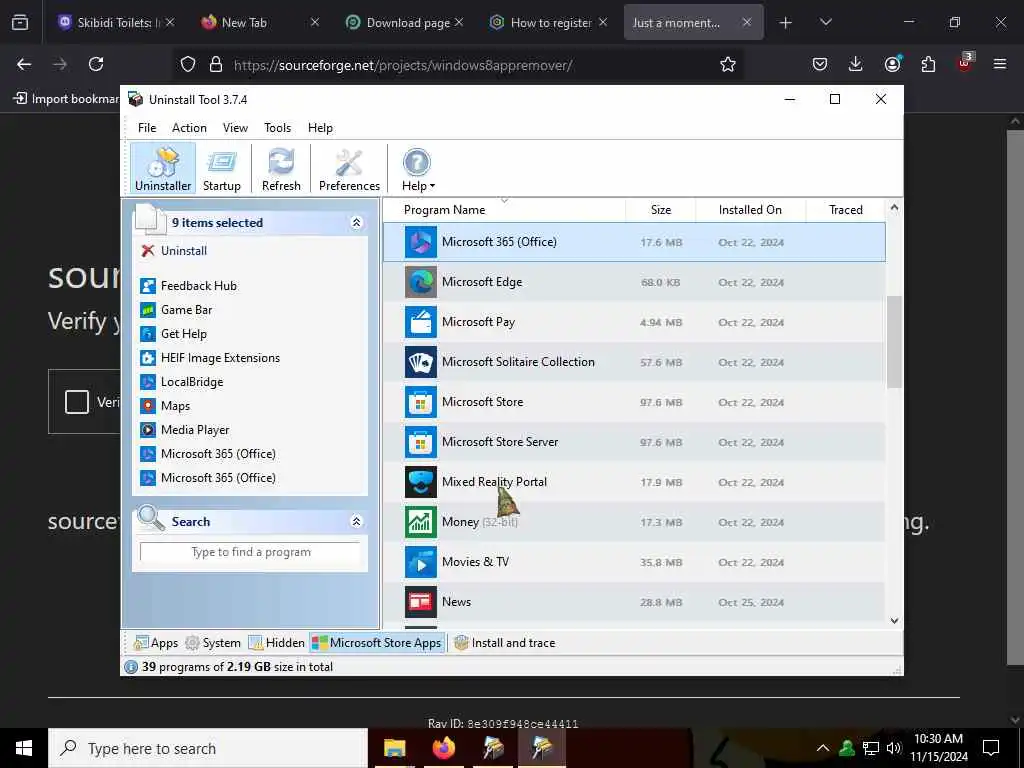This screenshot has width=1024, height=768.
Task: Open the Firefox hamburger menu
Action: coord(999,64)
